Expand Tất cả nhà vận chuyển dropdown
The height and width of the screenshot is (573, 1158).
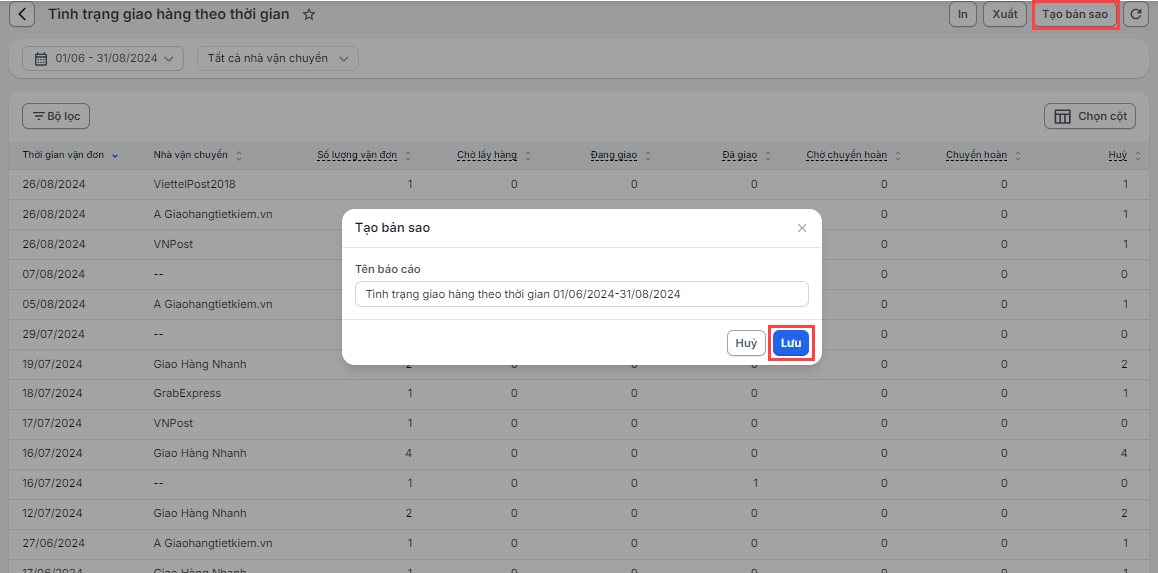coord(277,59)
